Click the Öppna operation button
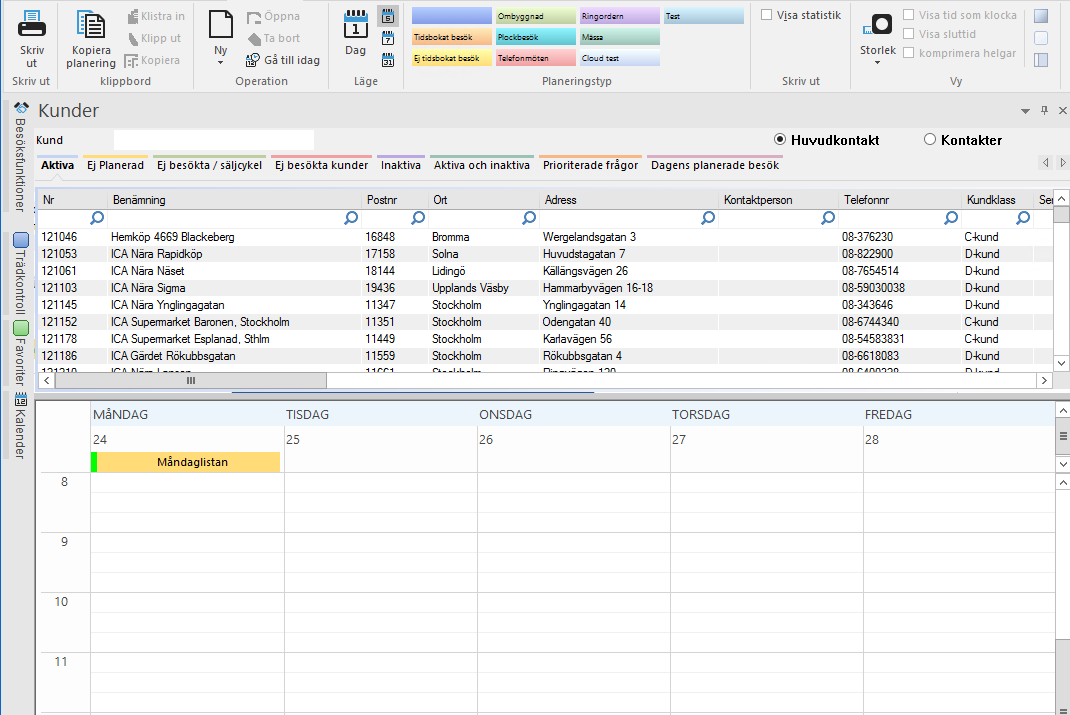Viewport: 1070px width, 715px height. pyautogui.click(x=273, y=16)
